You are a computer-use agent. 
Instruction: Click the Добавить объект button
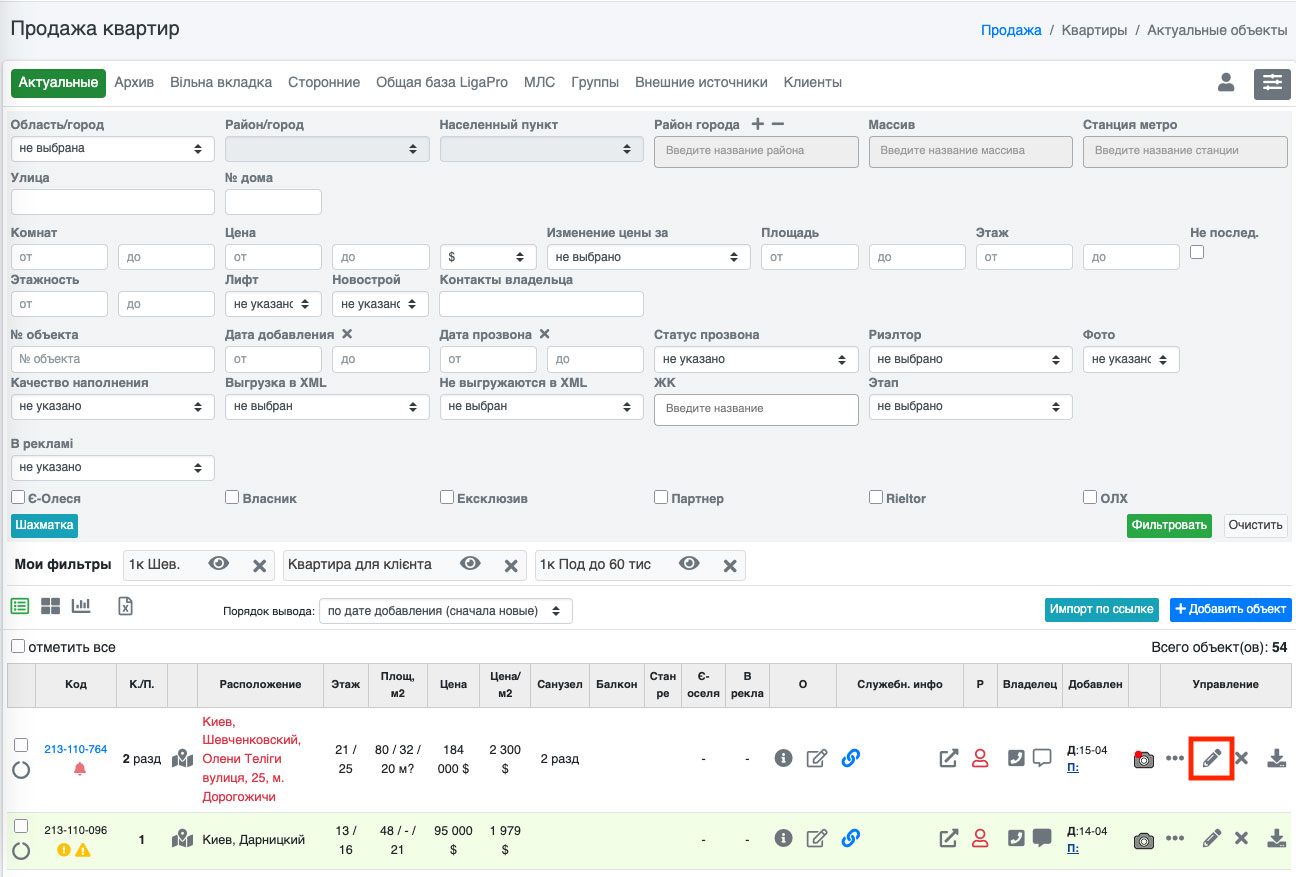(1230, 609)
